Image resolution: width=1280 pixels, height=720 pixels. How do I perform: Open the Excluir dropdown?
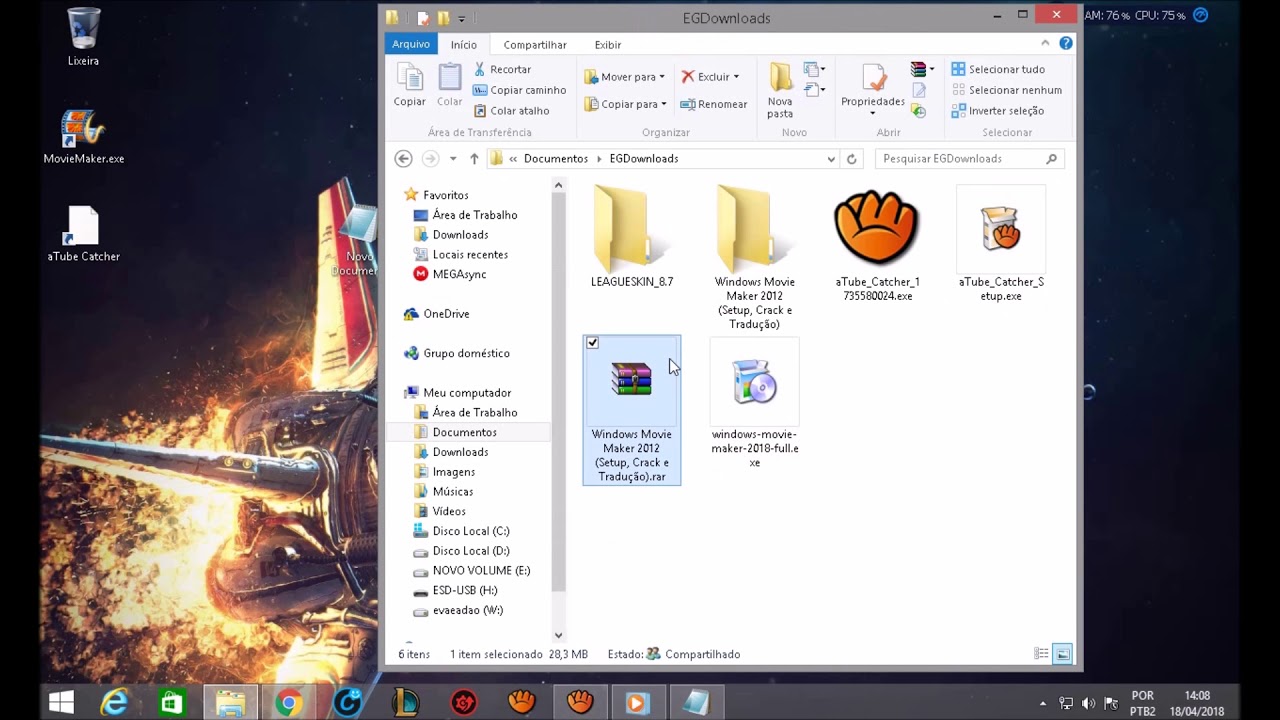click(x=710, y=77)
